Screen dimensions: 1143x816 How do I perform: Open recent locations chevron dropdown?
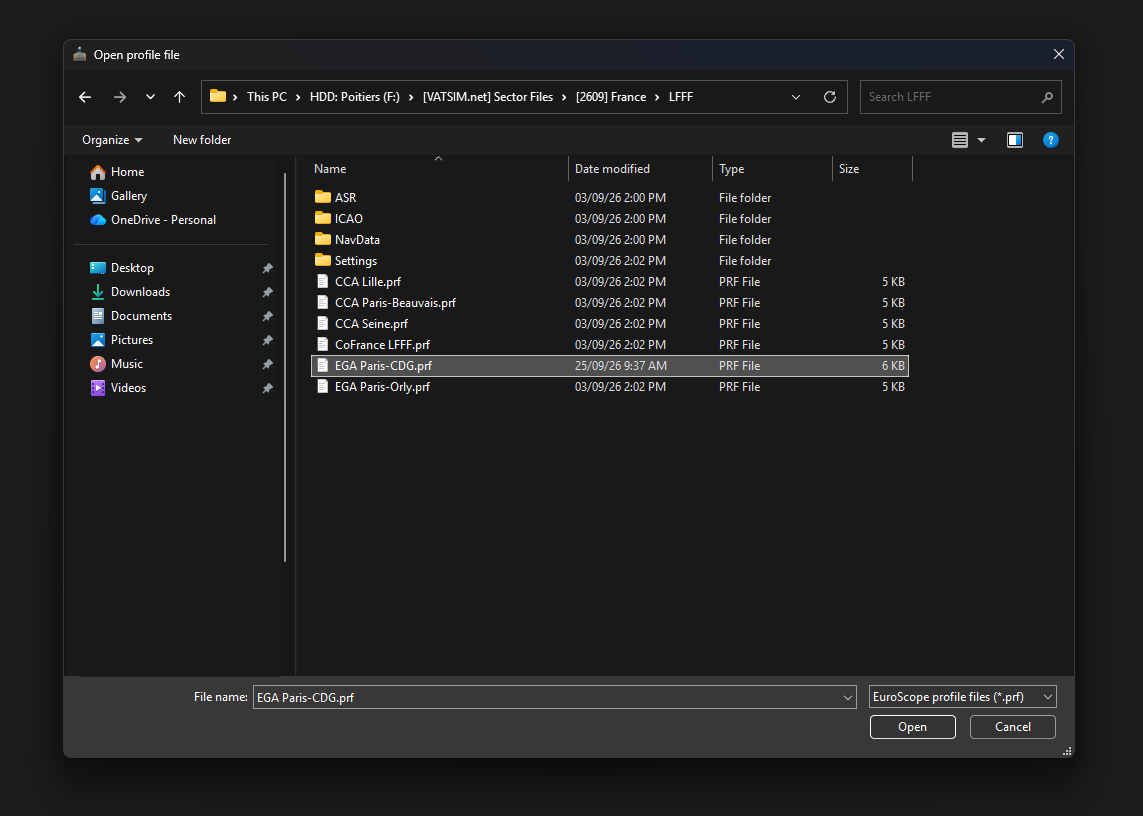coord(150,97)
